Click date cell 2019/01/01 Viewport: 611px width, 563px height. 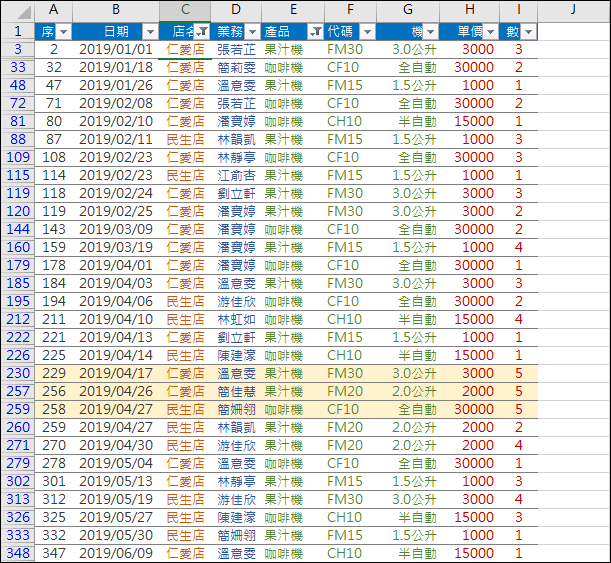click(x=116, y=49)
